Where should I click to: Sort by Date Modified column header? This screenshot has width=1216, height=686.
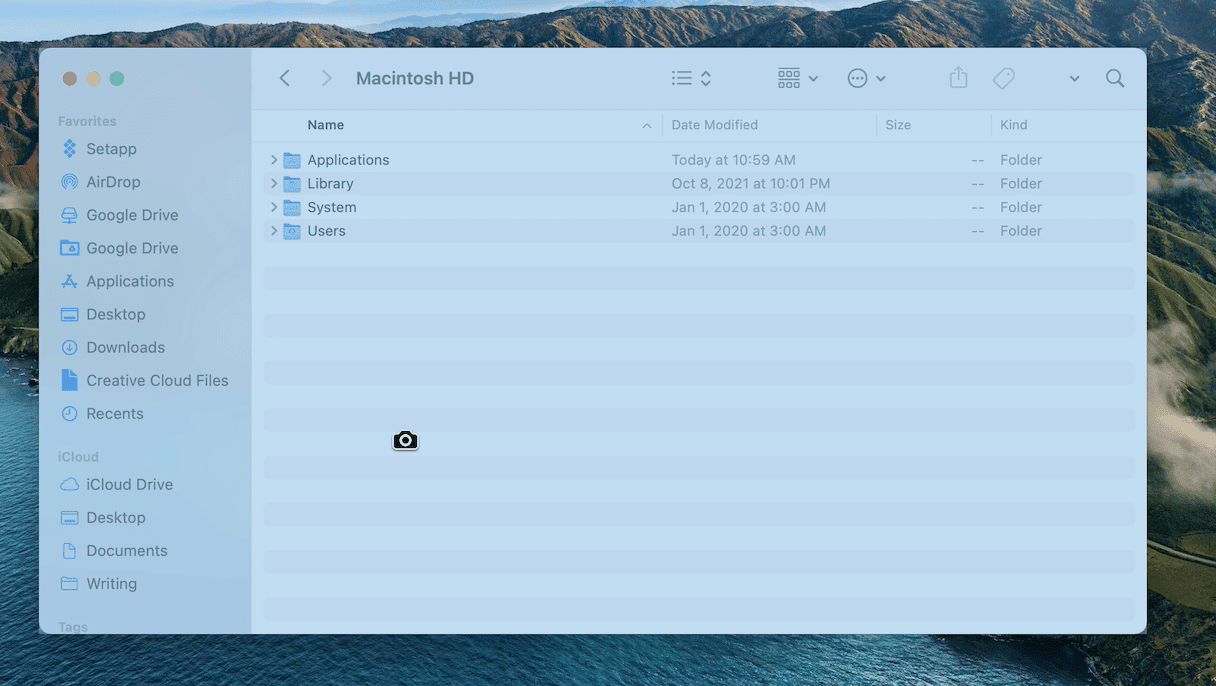pyautogui.click(x=714, y=125)
